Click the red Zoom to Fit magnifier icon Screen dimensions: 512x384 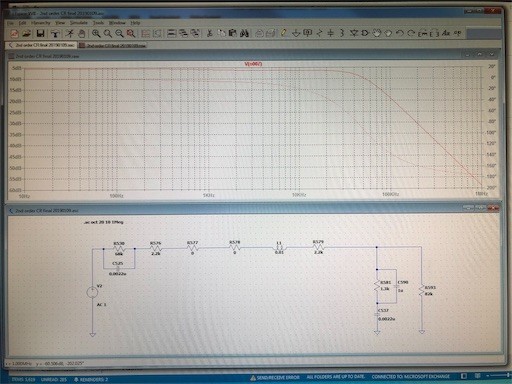coord(131,33)
